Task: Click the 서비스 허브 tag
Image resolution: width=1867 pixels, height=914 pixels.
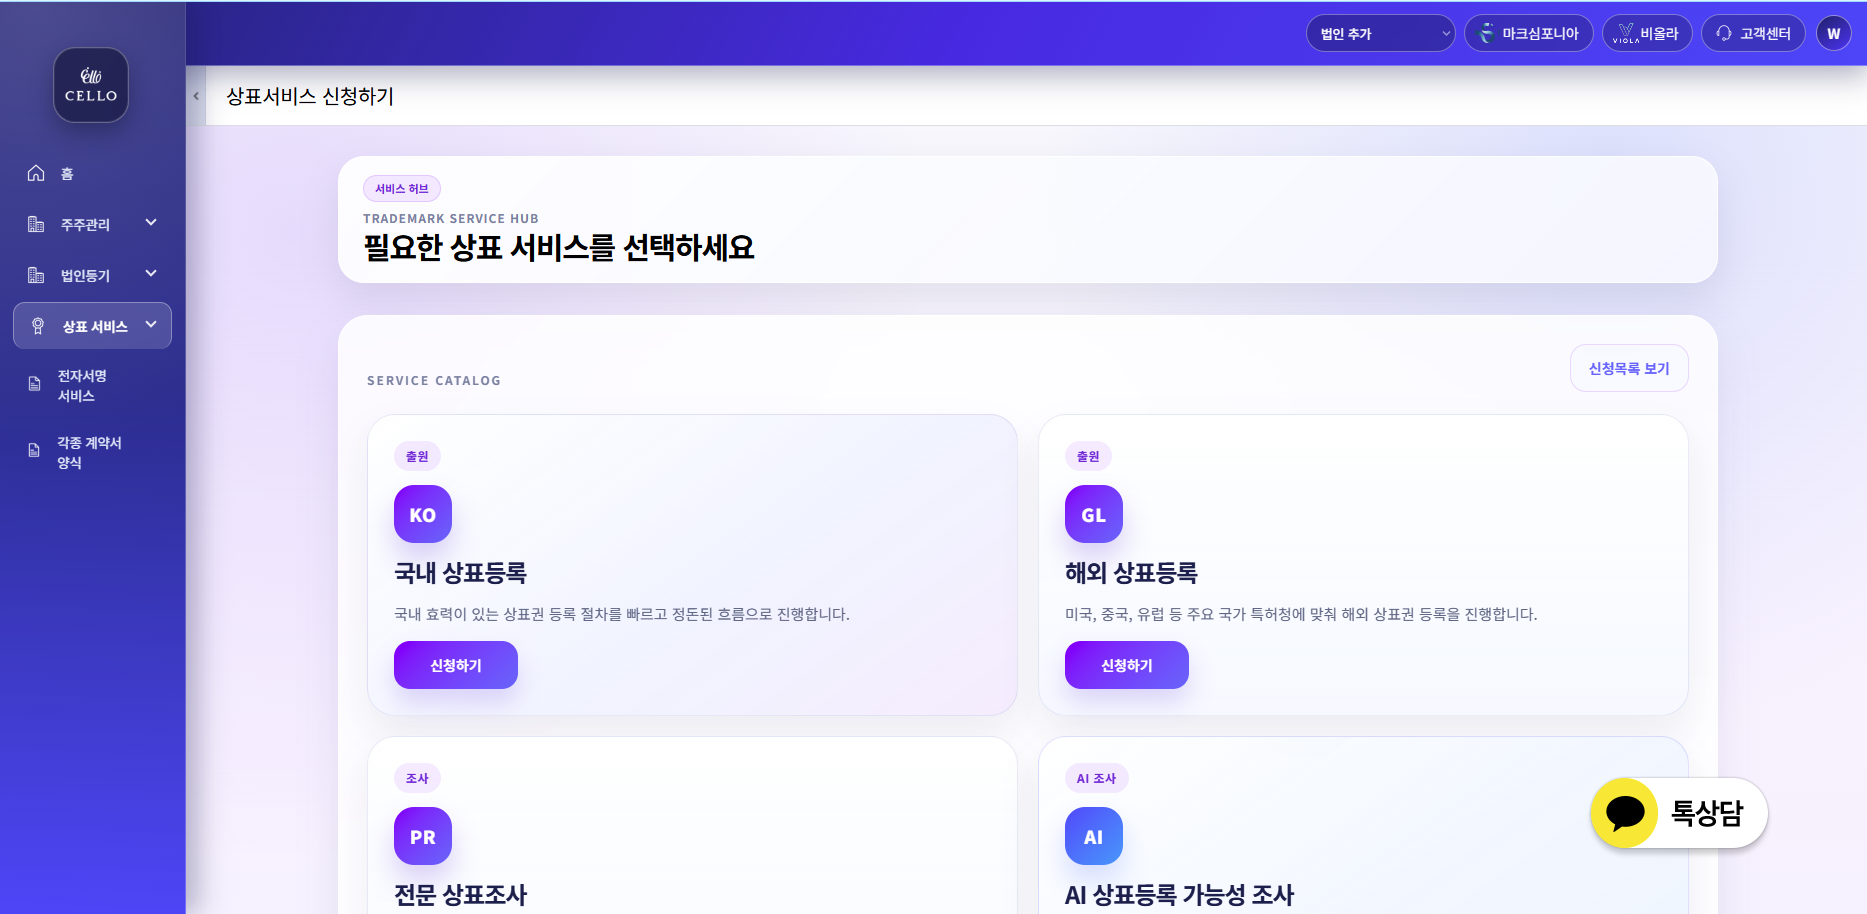Action: click(402, 188)
